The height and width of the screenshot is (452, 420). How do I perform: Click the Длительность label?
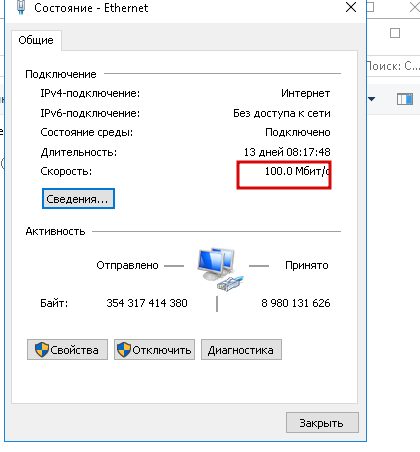(79, 152)
